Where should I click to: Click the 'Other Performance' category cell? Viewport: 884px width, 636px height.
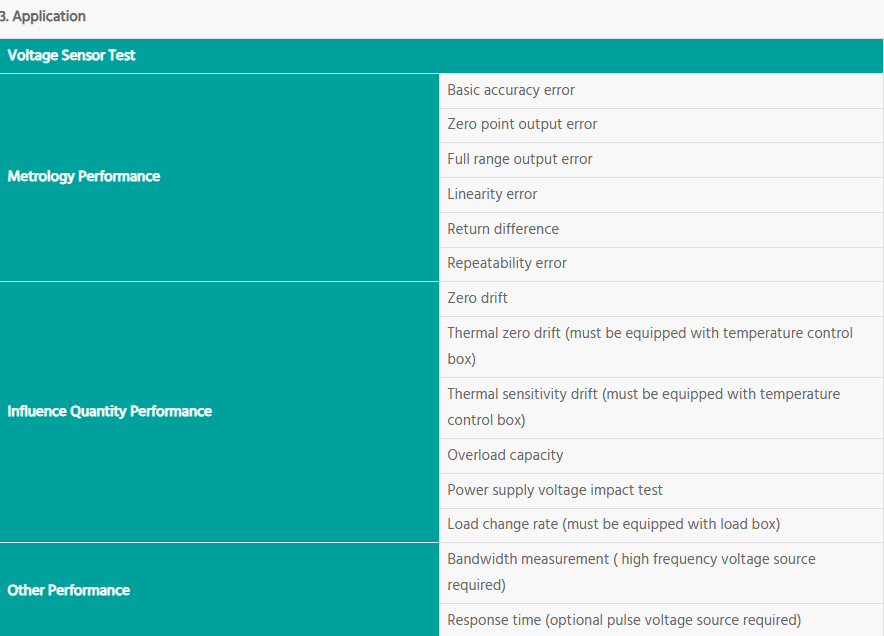point(69,590)
